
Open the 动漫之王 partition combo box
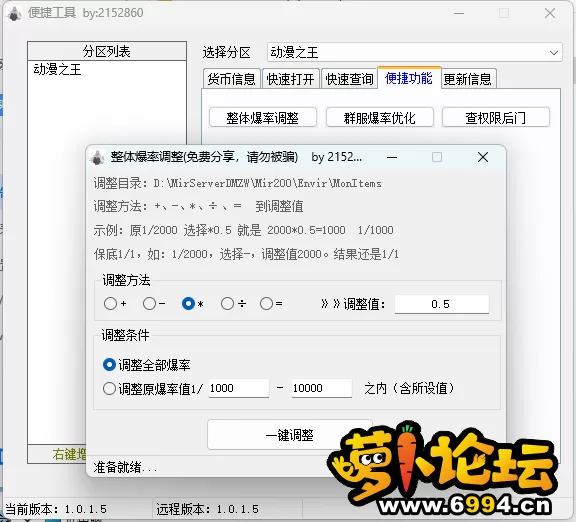pyautogui.click(x=414, y=52)
